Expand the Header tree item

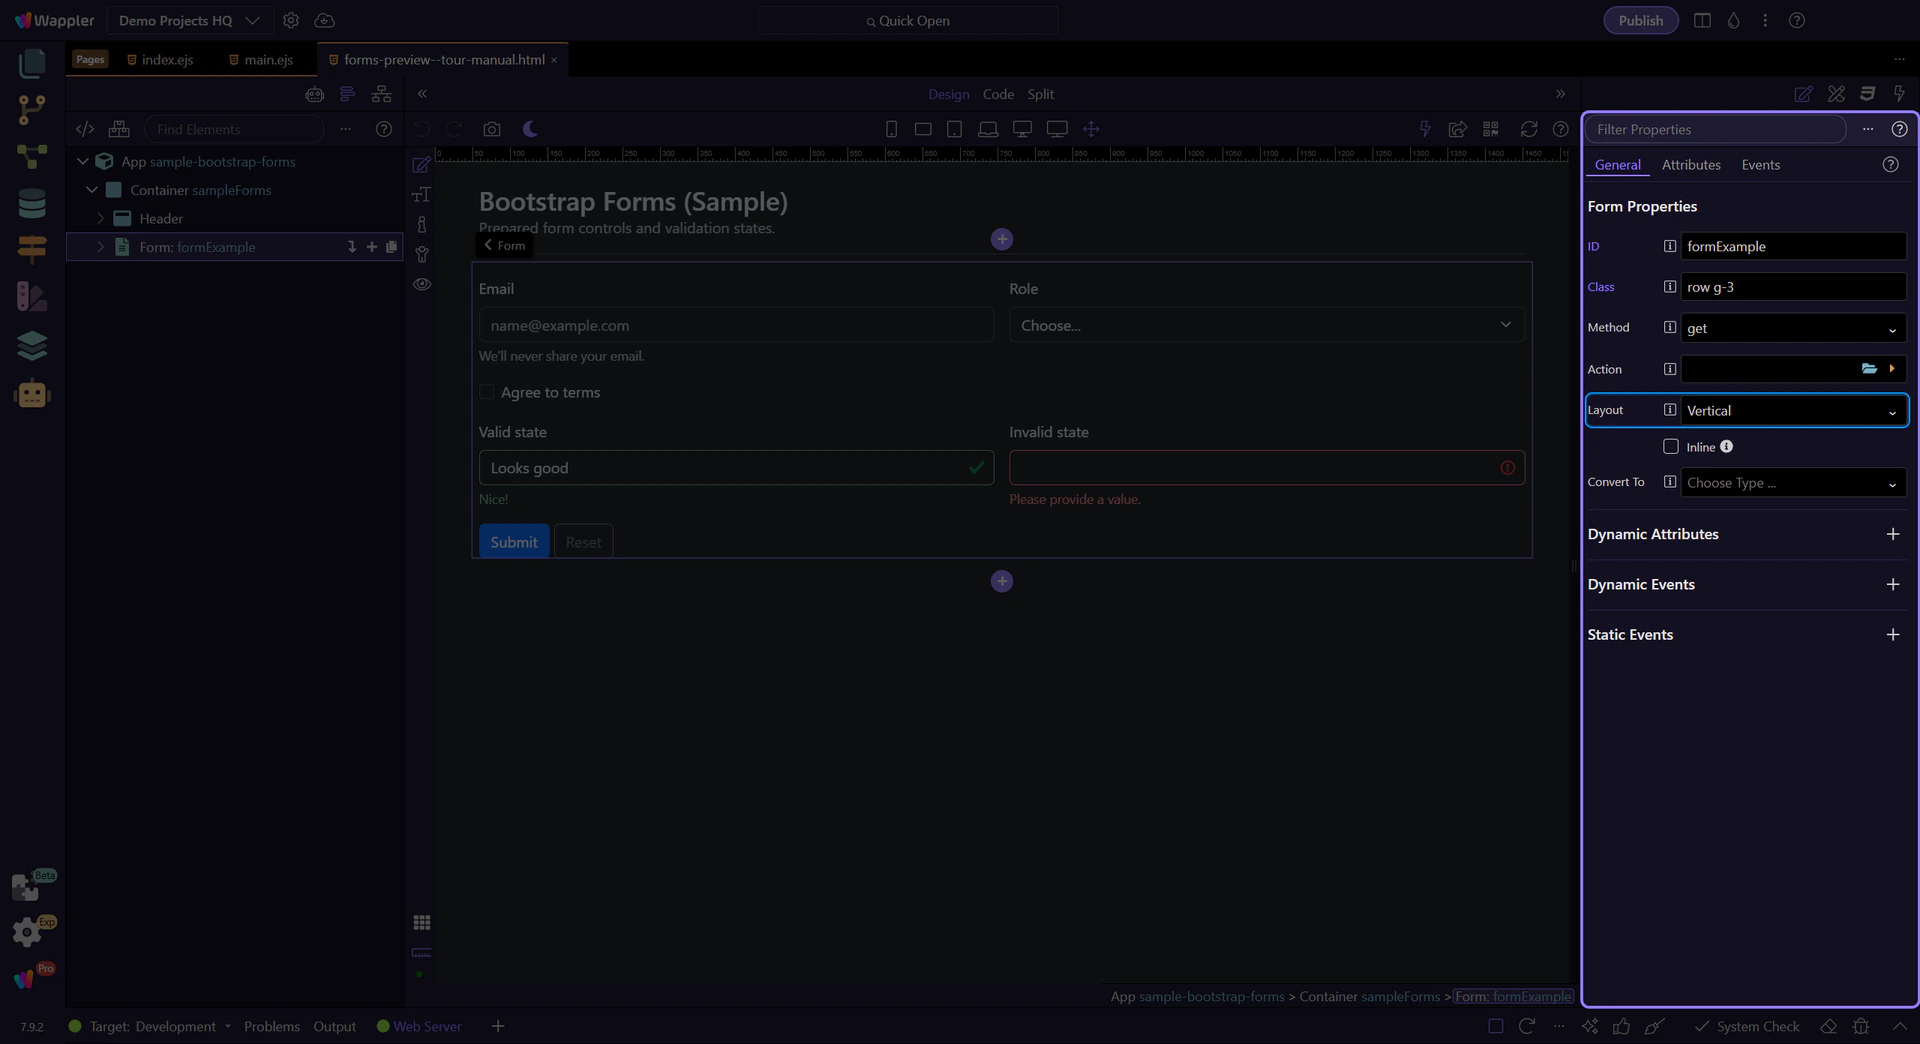coord(101,218)
